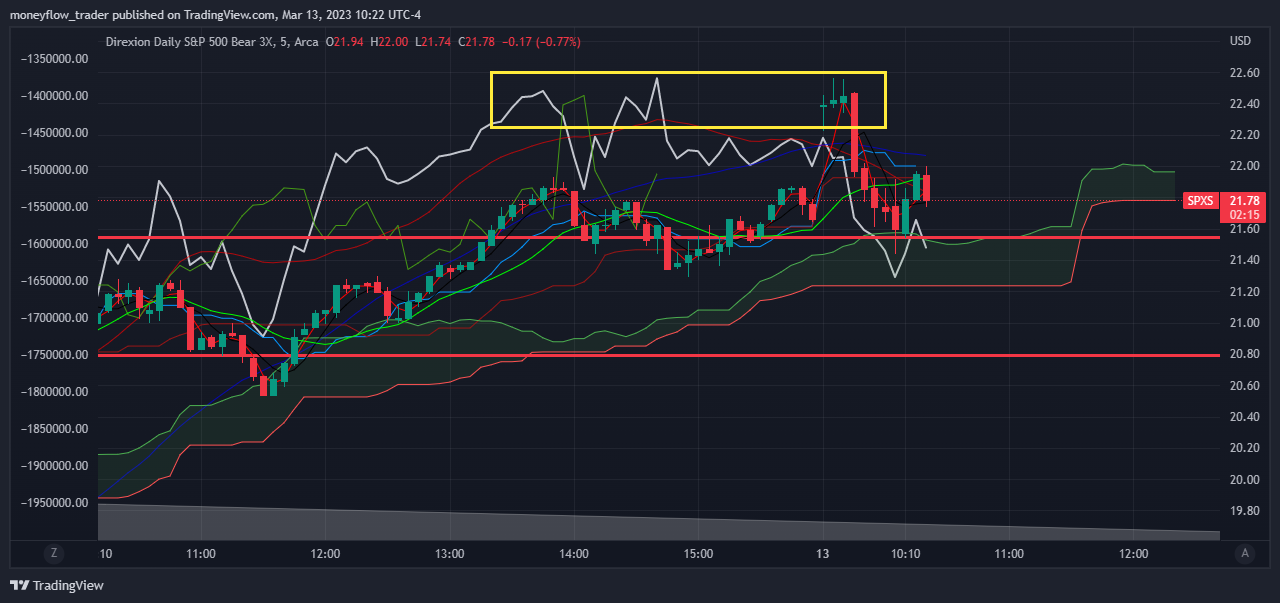Click the −1350000.00 left axis label
This screenshot has width=1280, height=603.
click(x=55, y=59)
